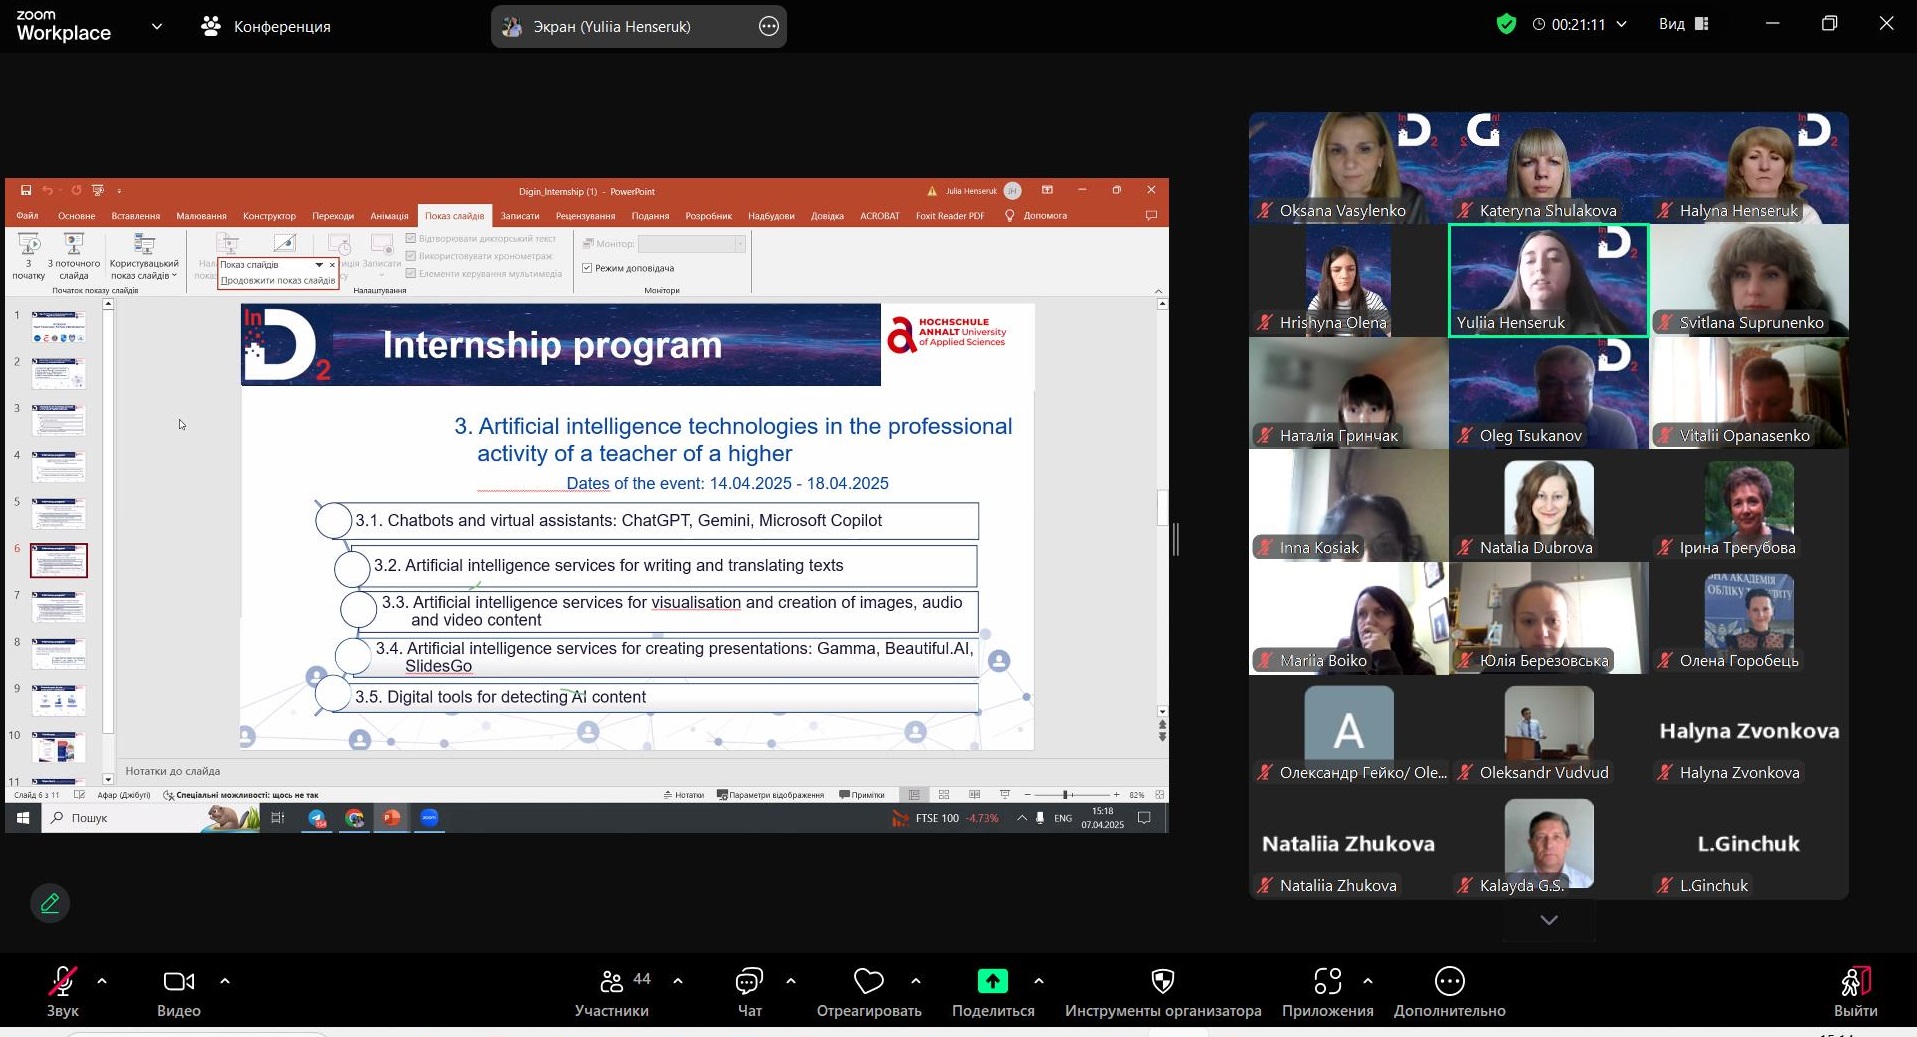Expand audio options arrow beside Звук
The image size is (1917, 1037).
102,981
